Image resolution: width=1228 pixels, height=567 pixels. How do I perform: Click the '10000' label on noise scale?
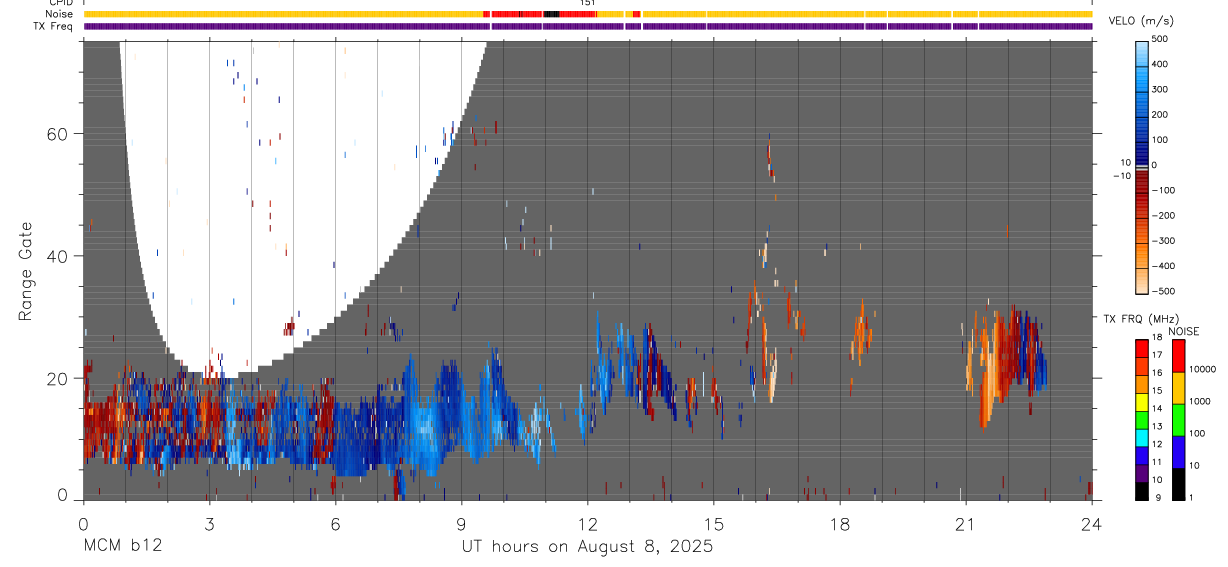[1203, 370]
